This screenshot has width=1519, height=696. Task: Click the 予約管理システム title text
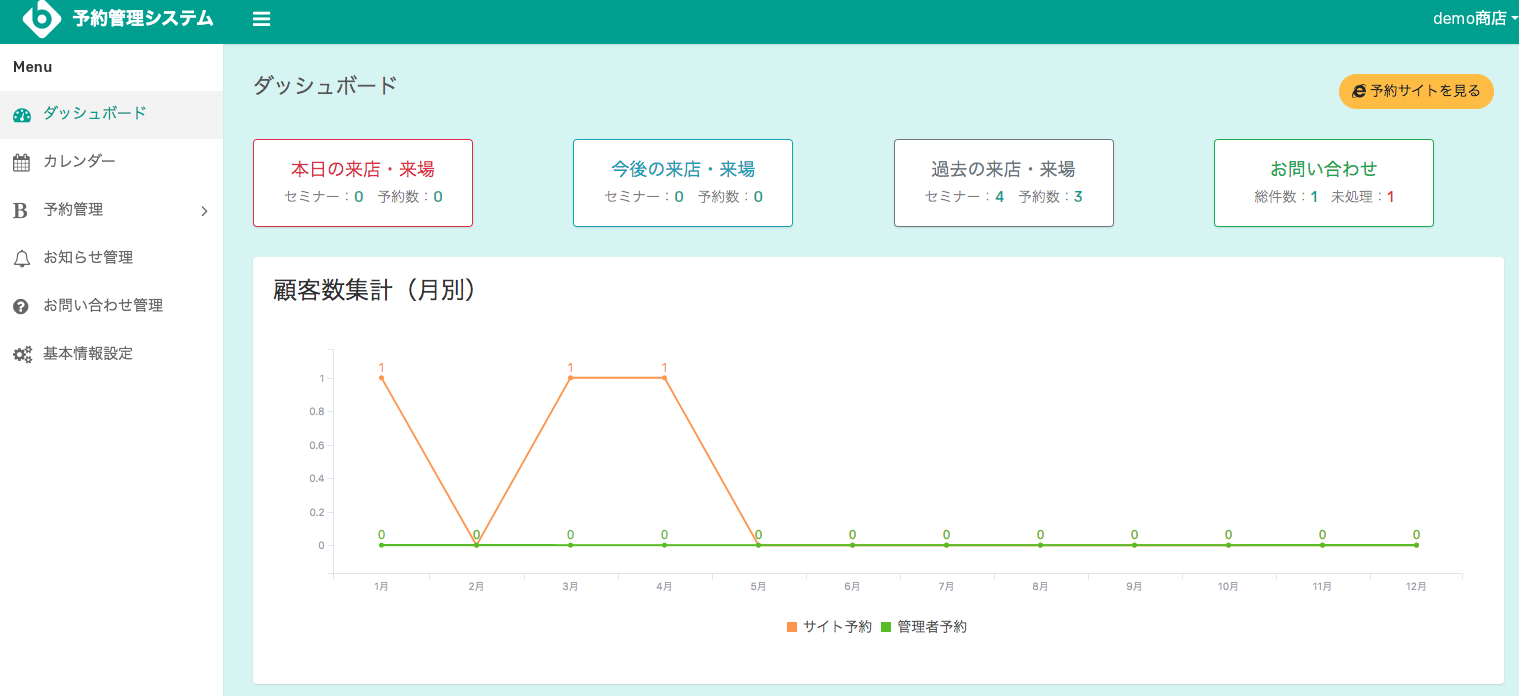[x=143, y=18]
